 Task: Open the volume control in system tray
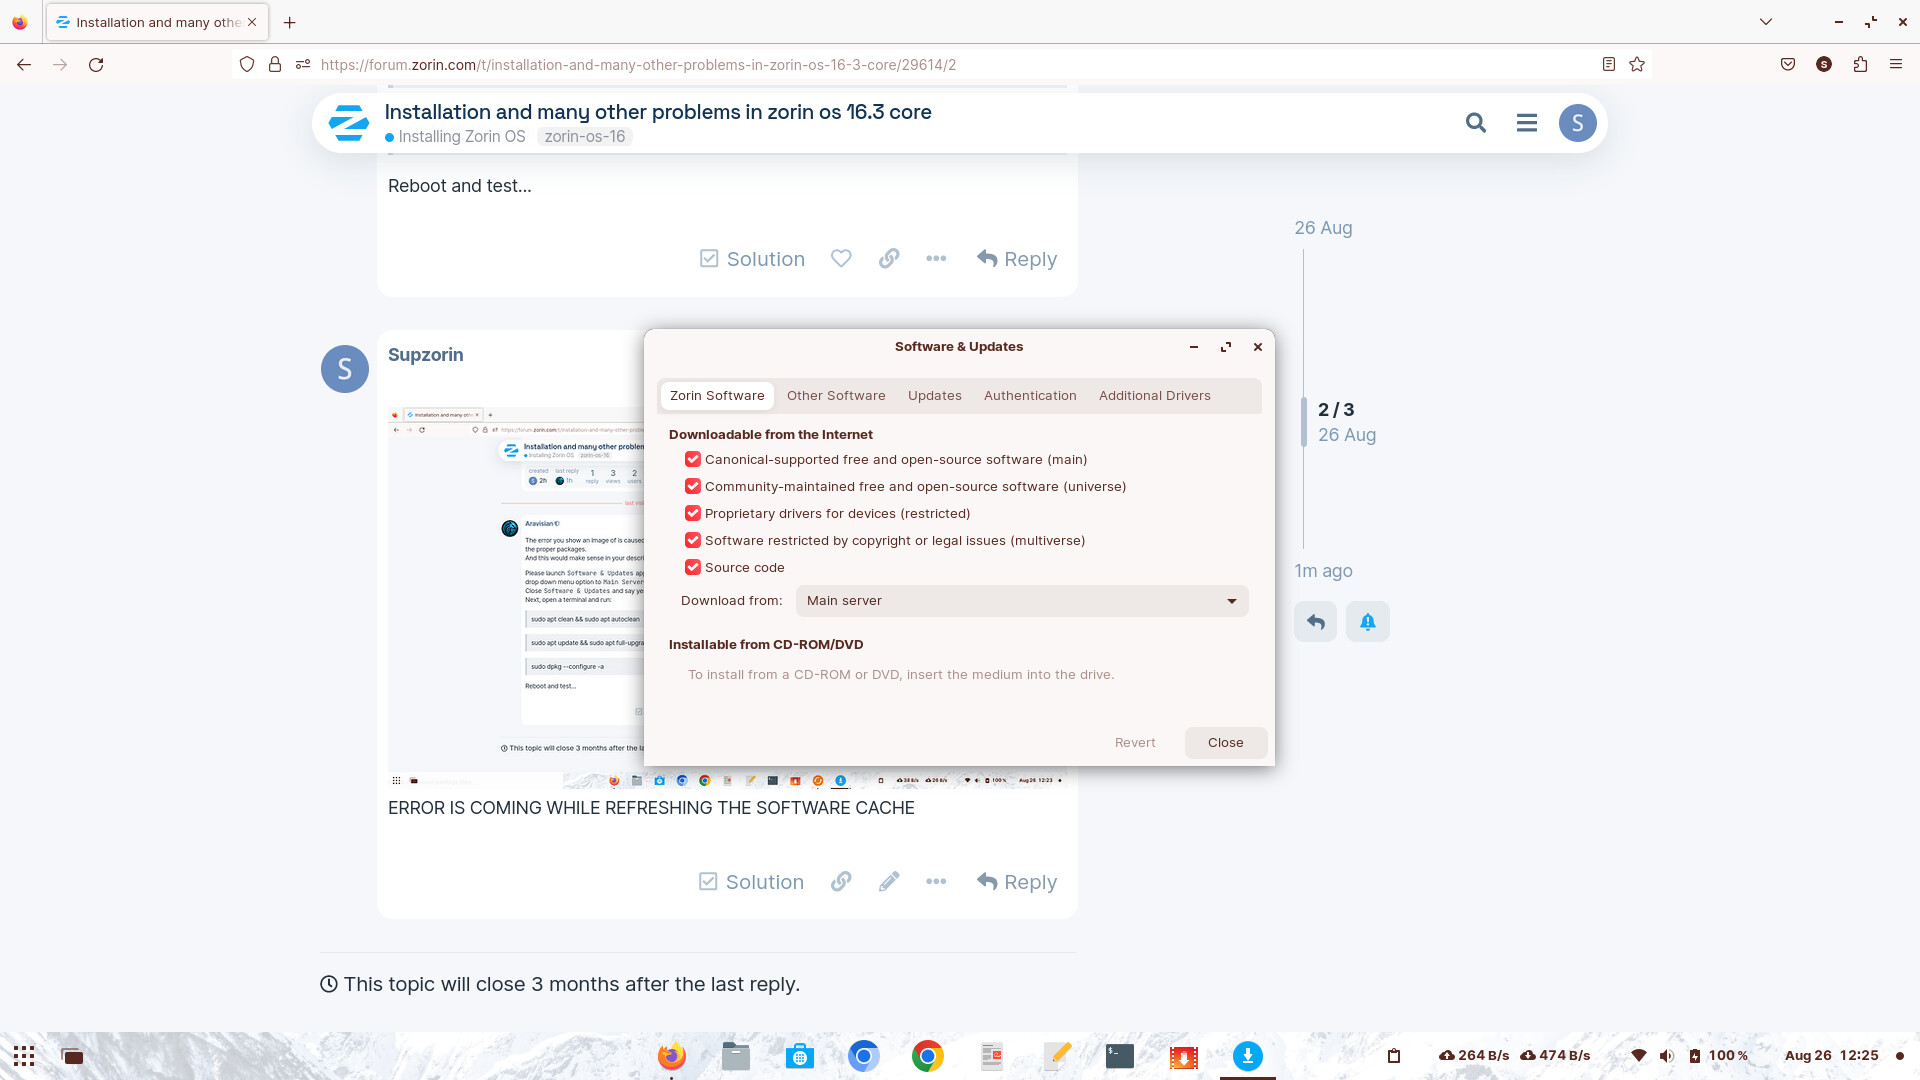point(1666,1056)
